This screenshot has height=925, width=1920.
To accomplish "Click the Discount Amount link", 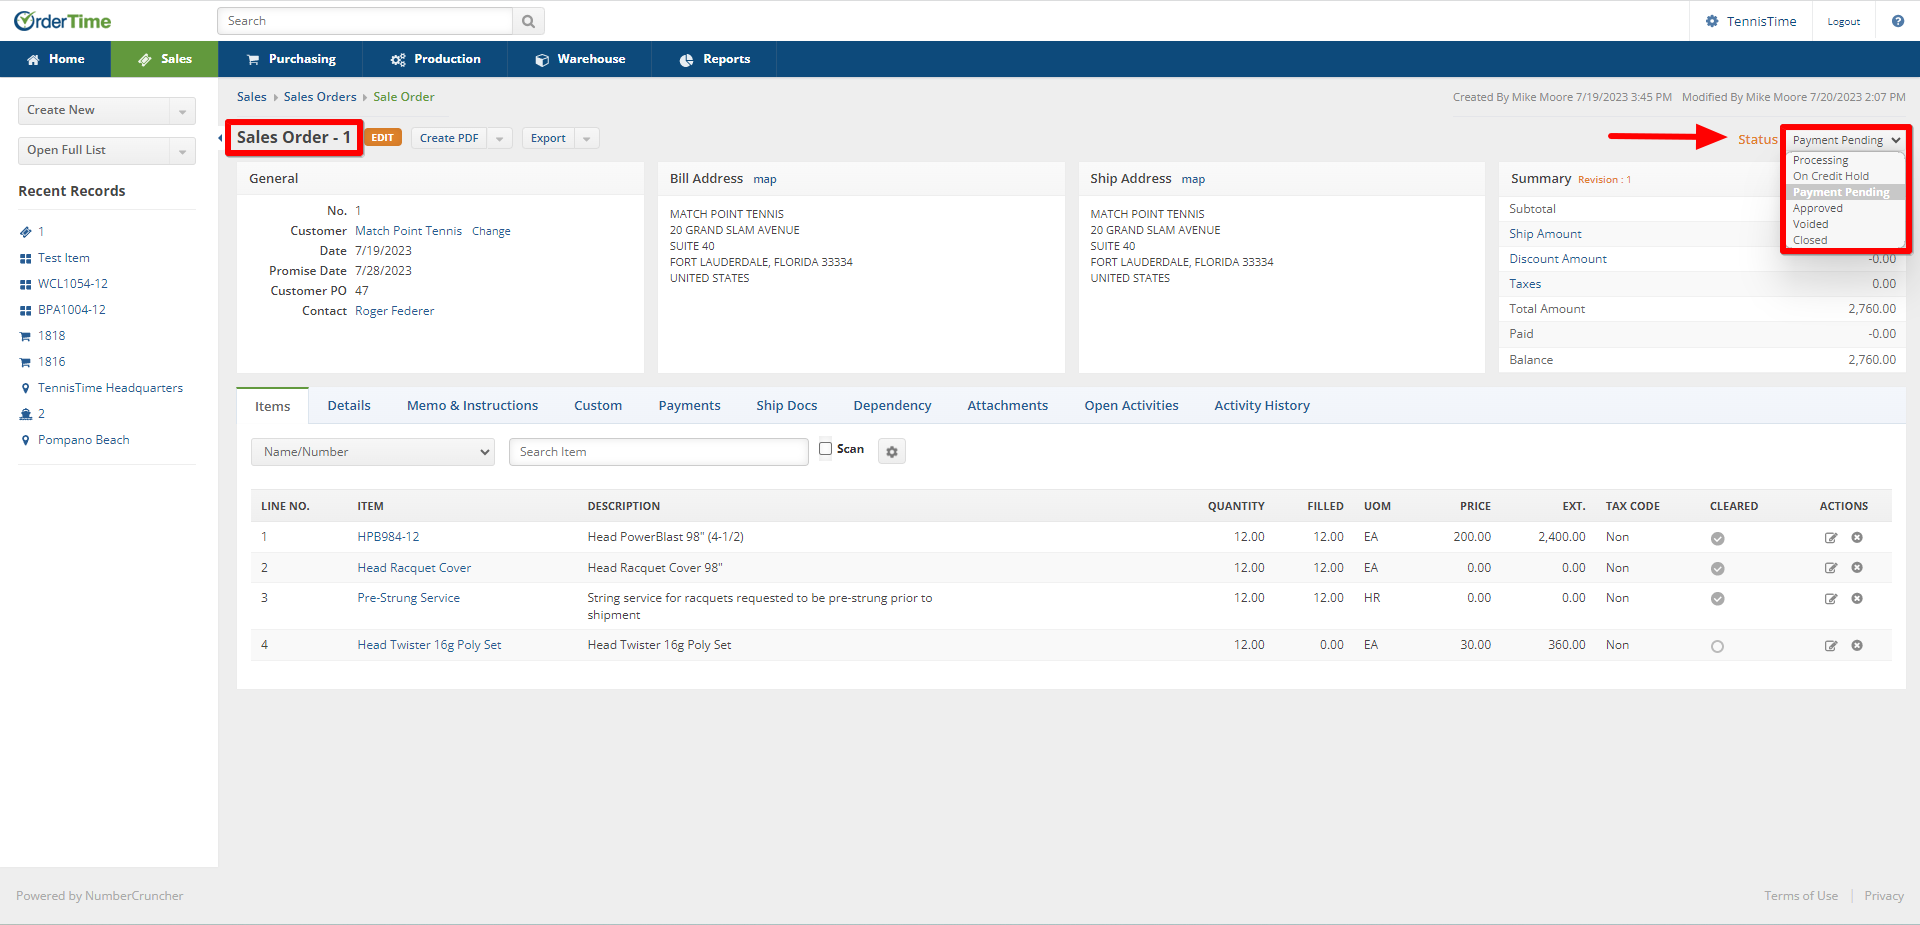I will pyautogui.click(x=1558, y=259).
